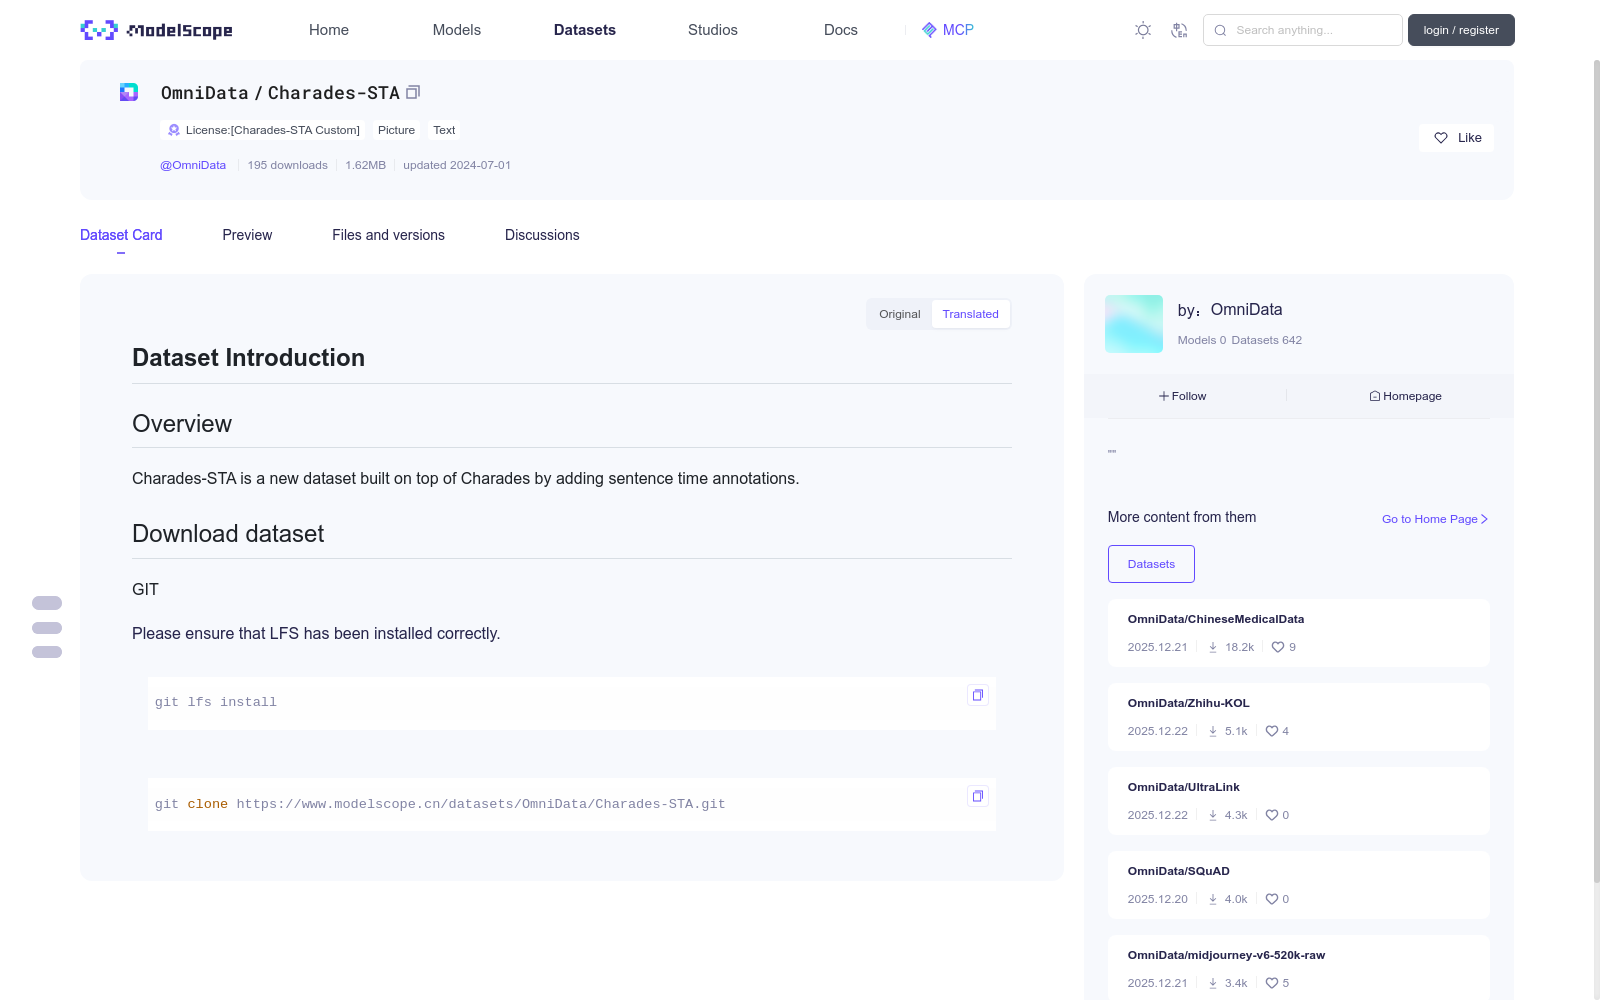Copy the git clone command

[x=978, y=796]
